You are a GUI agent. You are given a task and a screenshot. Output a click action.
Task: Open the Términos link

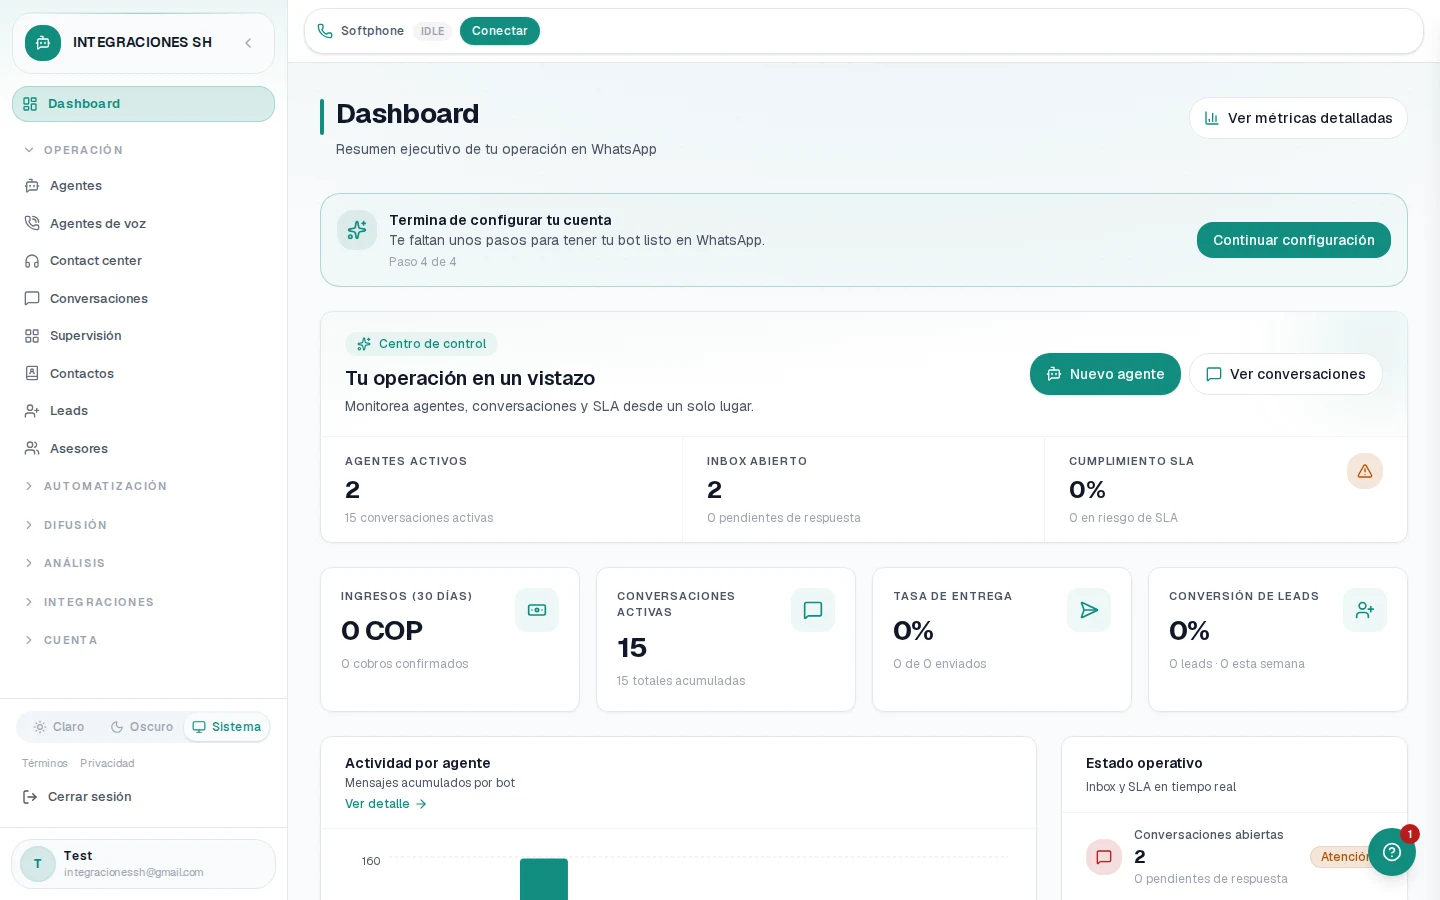[x=45, y=763]
